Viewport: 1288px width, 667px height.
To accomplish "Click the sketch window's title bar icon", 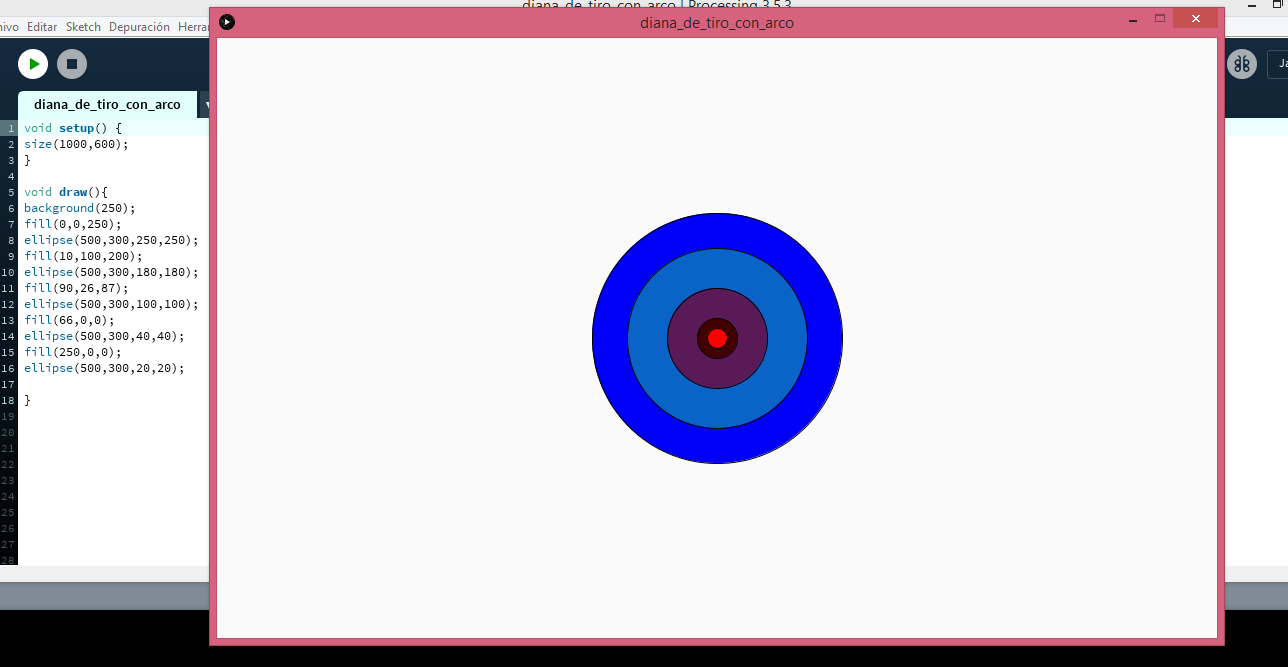I will tap(227, 21).
